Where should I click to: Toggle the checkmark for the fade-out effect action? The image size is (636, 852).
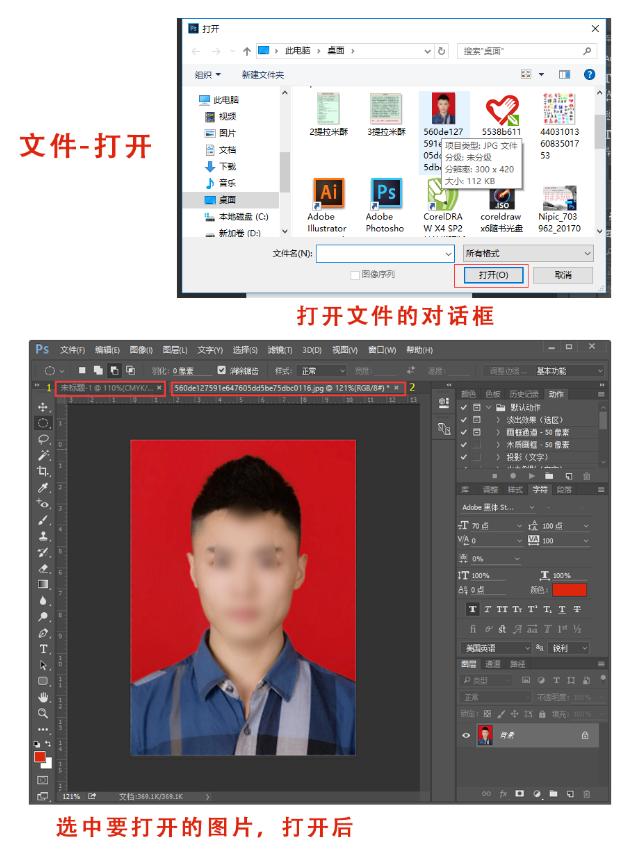(464, 419)
